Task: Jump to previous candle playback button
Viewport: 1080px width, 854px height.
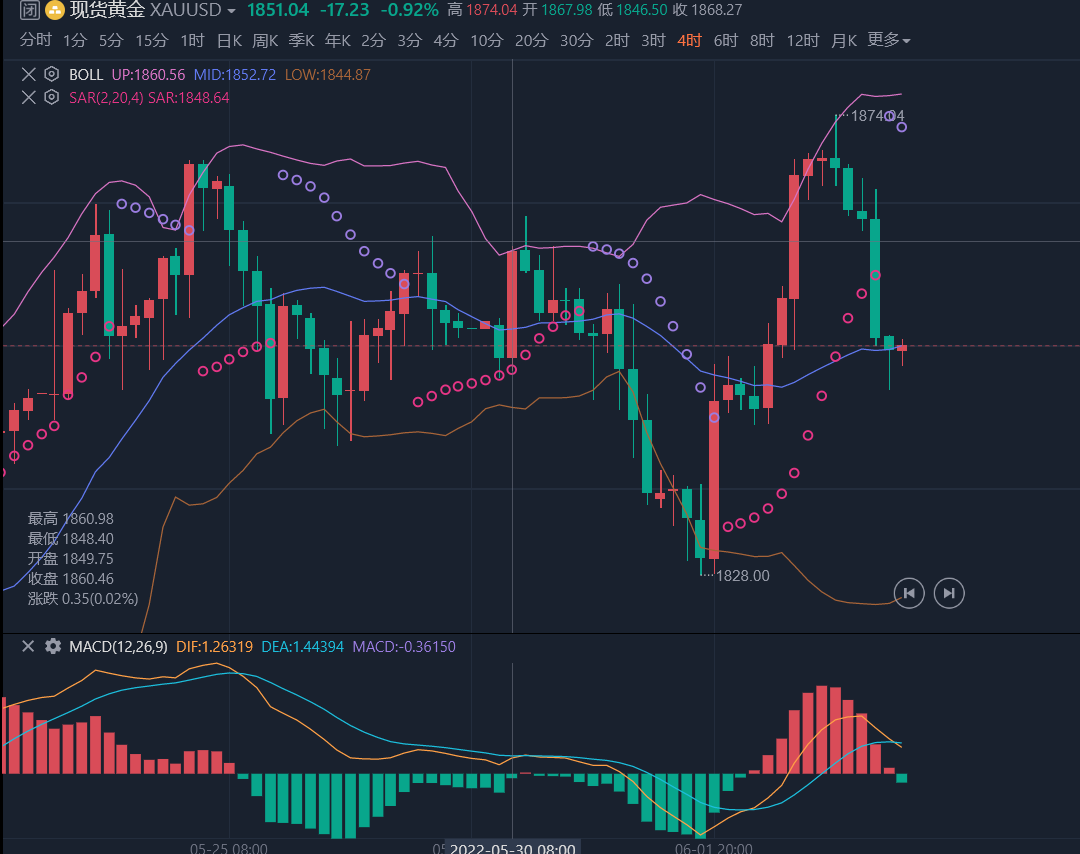Action: pos(908,593)
